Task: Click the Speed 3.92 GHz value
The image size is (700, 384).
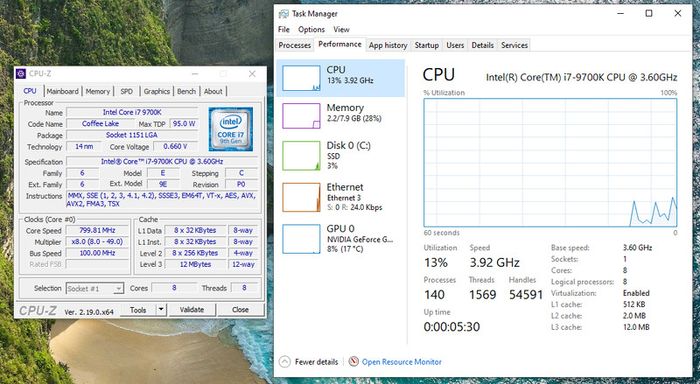Action: pos(494,263)
